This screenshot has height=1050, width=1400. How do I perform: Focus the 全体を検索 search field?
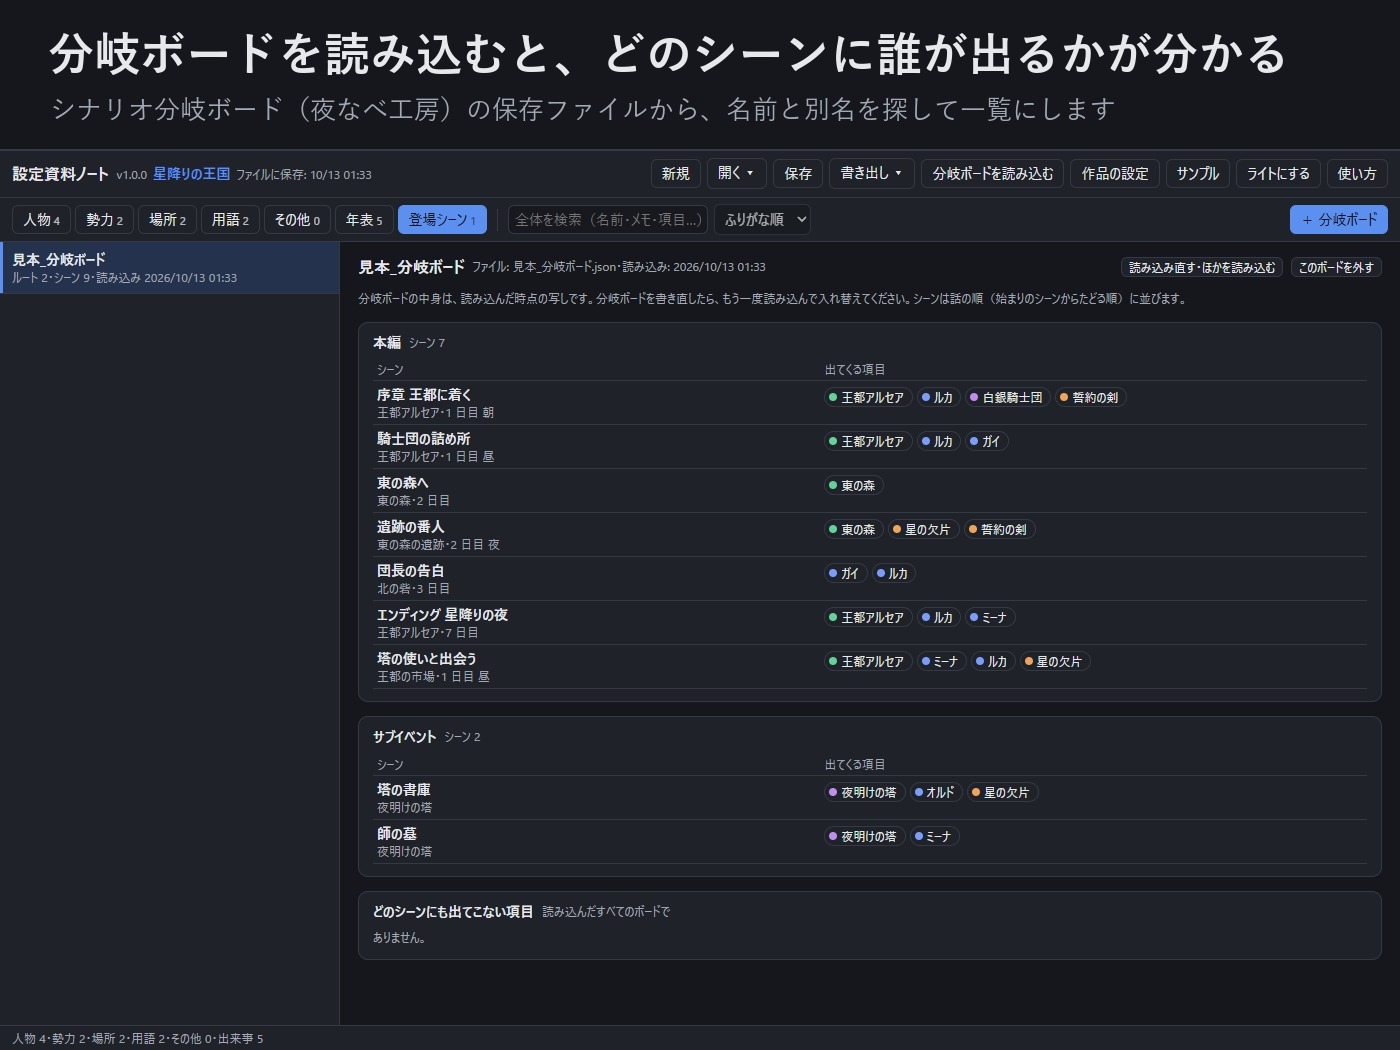point(608,220)
